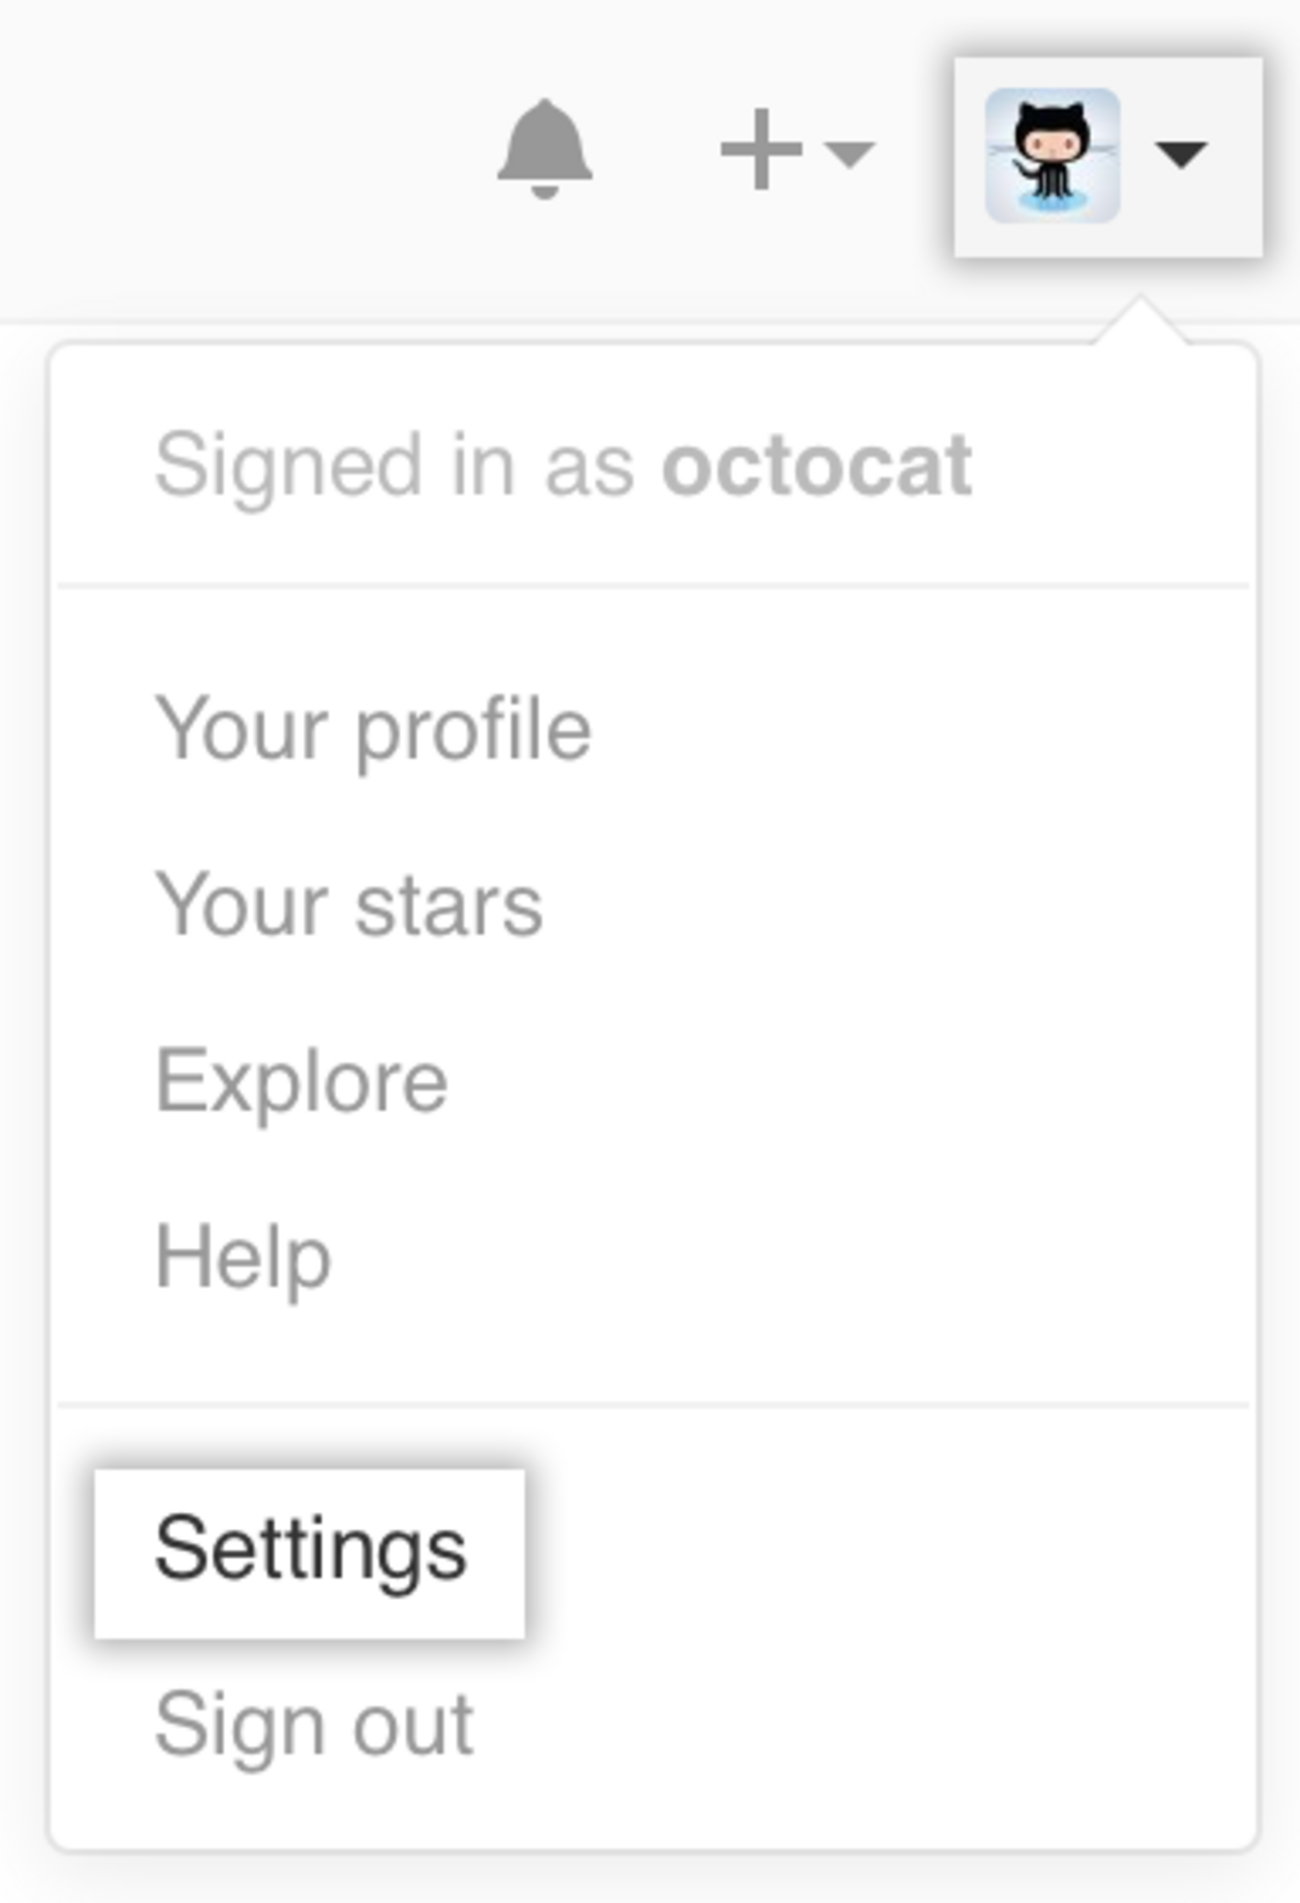Click the plus create-new icon
Viewport: 1300px width, 1903px height.
(x=761, y=150)
